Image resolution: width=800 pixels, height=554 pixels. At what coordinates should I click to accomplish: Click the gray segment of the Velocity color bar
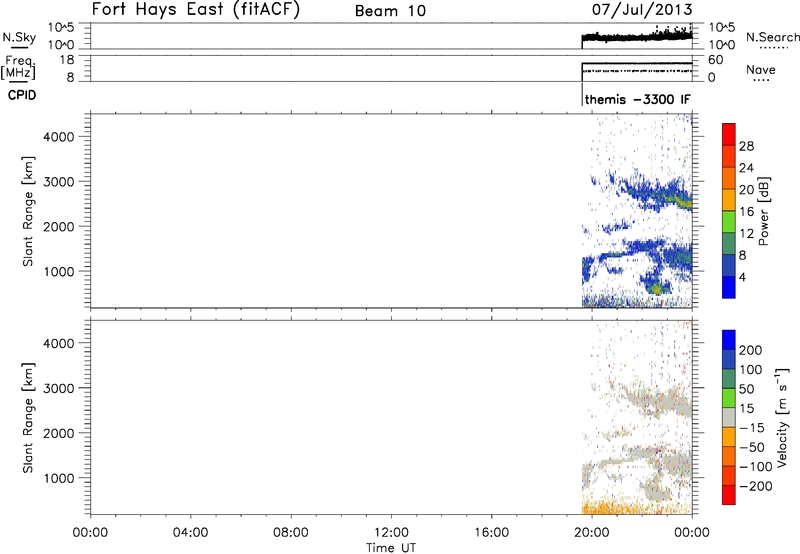[x=729, y=418]
